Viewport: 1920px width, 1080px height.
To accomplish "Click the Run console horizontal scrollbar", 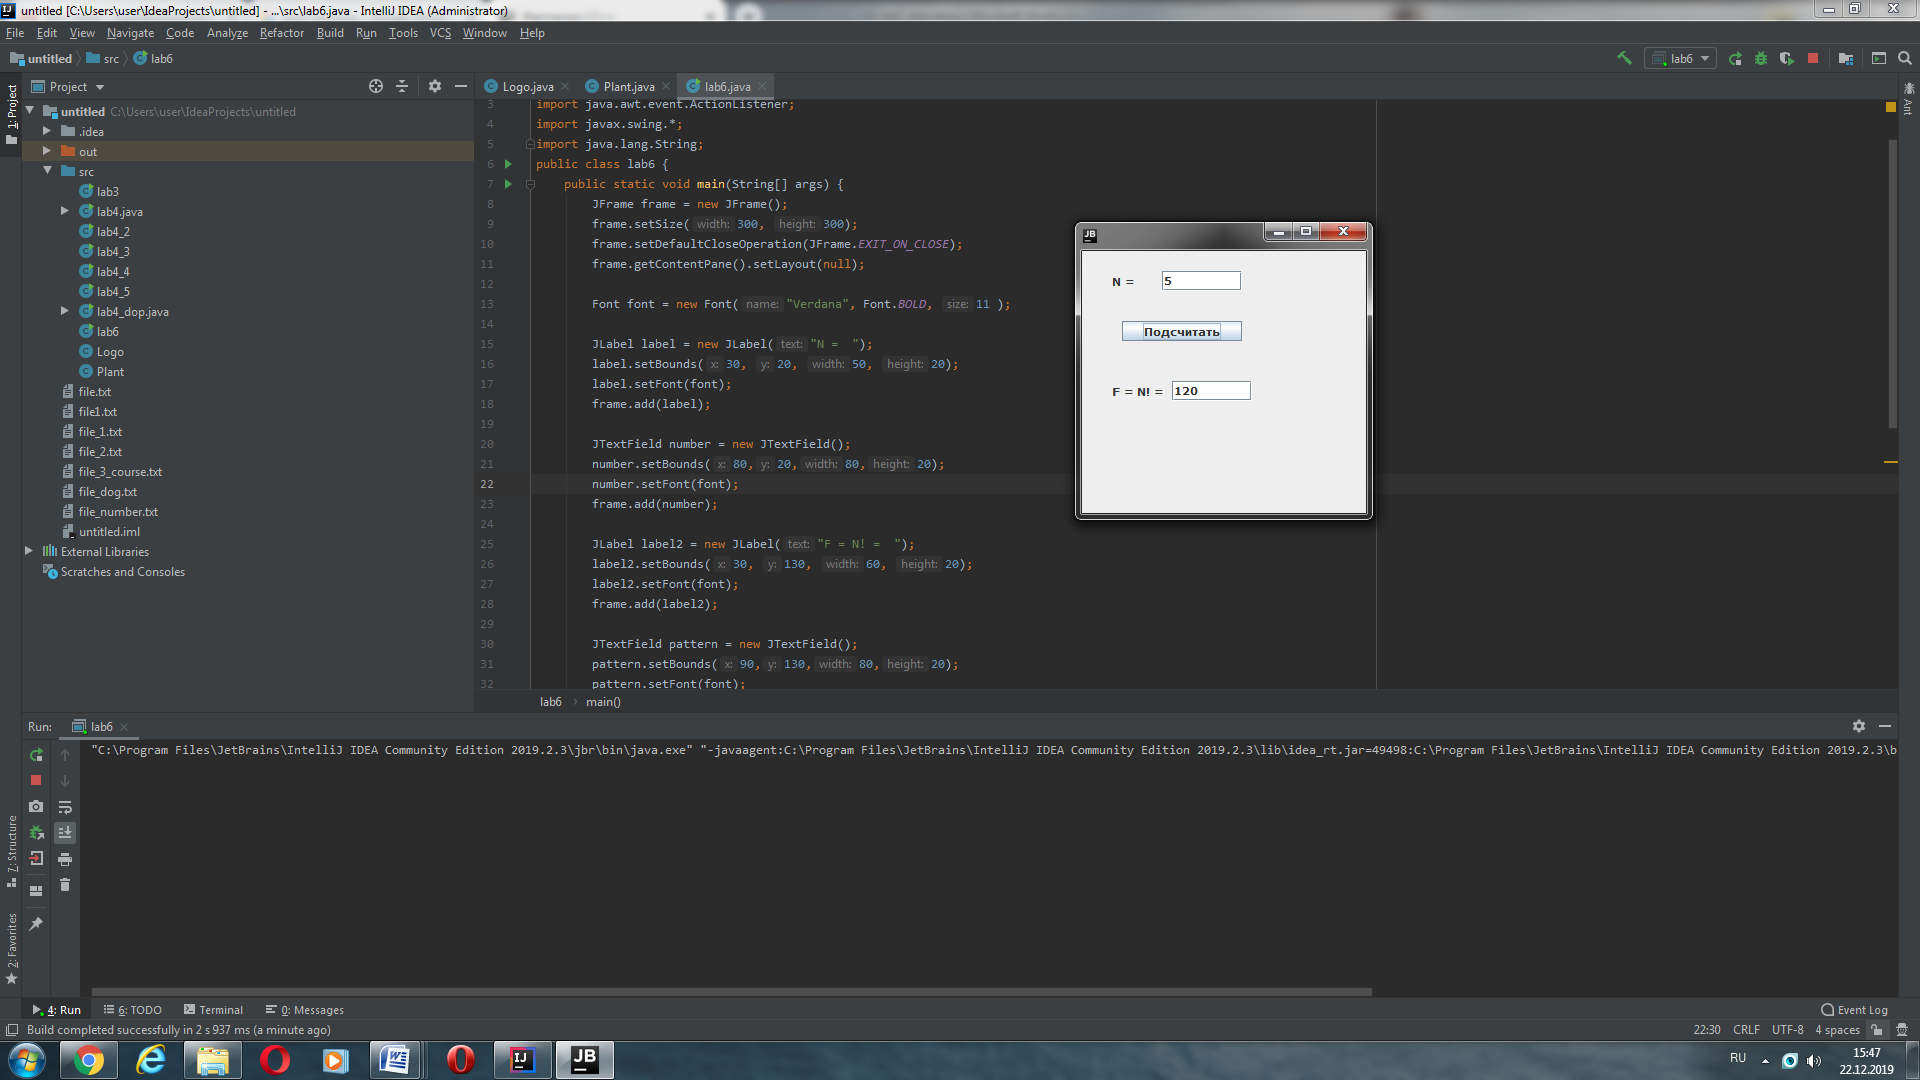I will click(731, 992).
